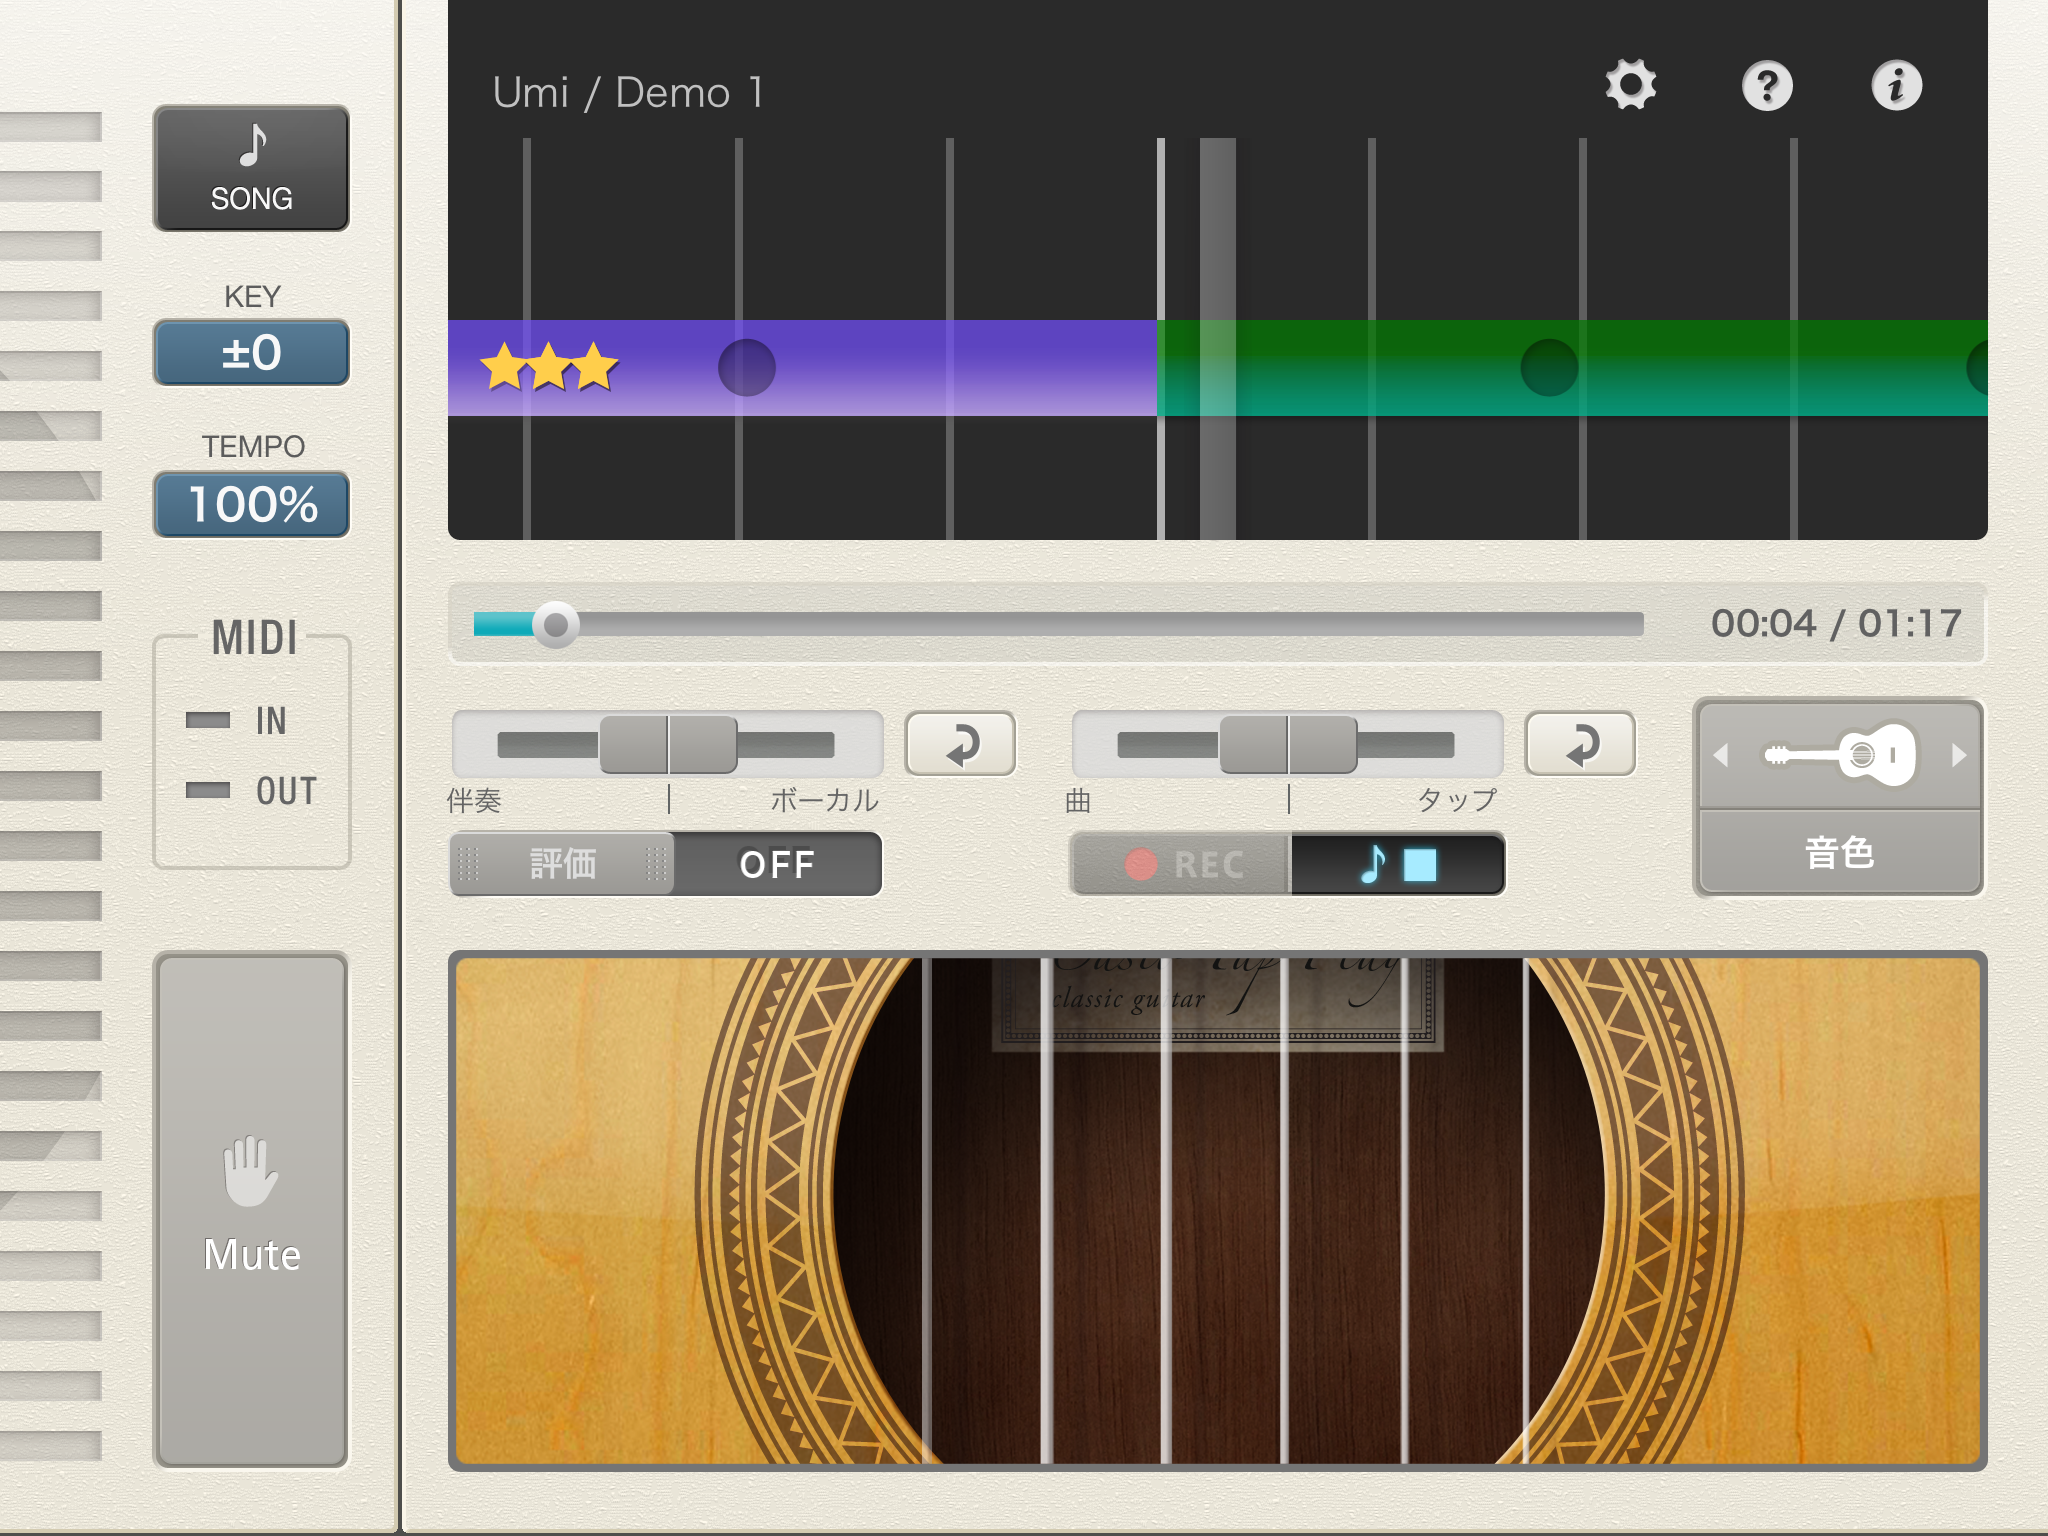This screenshot has height=1536, width=2048.
Task: Tap the Mute hand button
Action: [x=251, y=1210]
